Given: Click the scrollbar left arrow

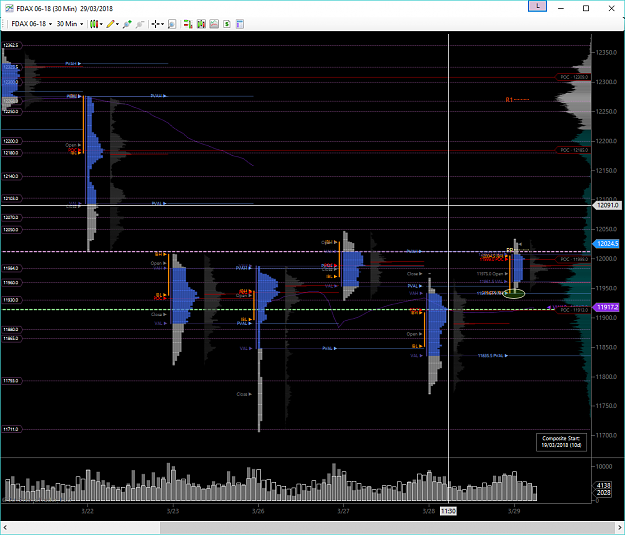Looking at the screenshot, I should click(5, 528).
